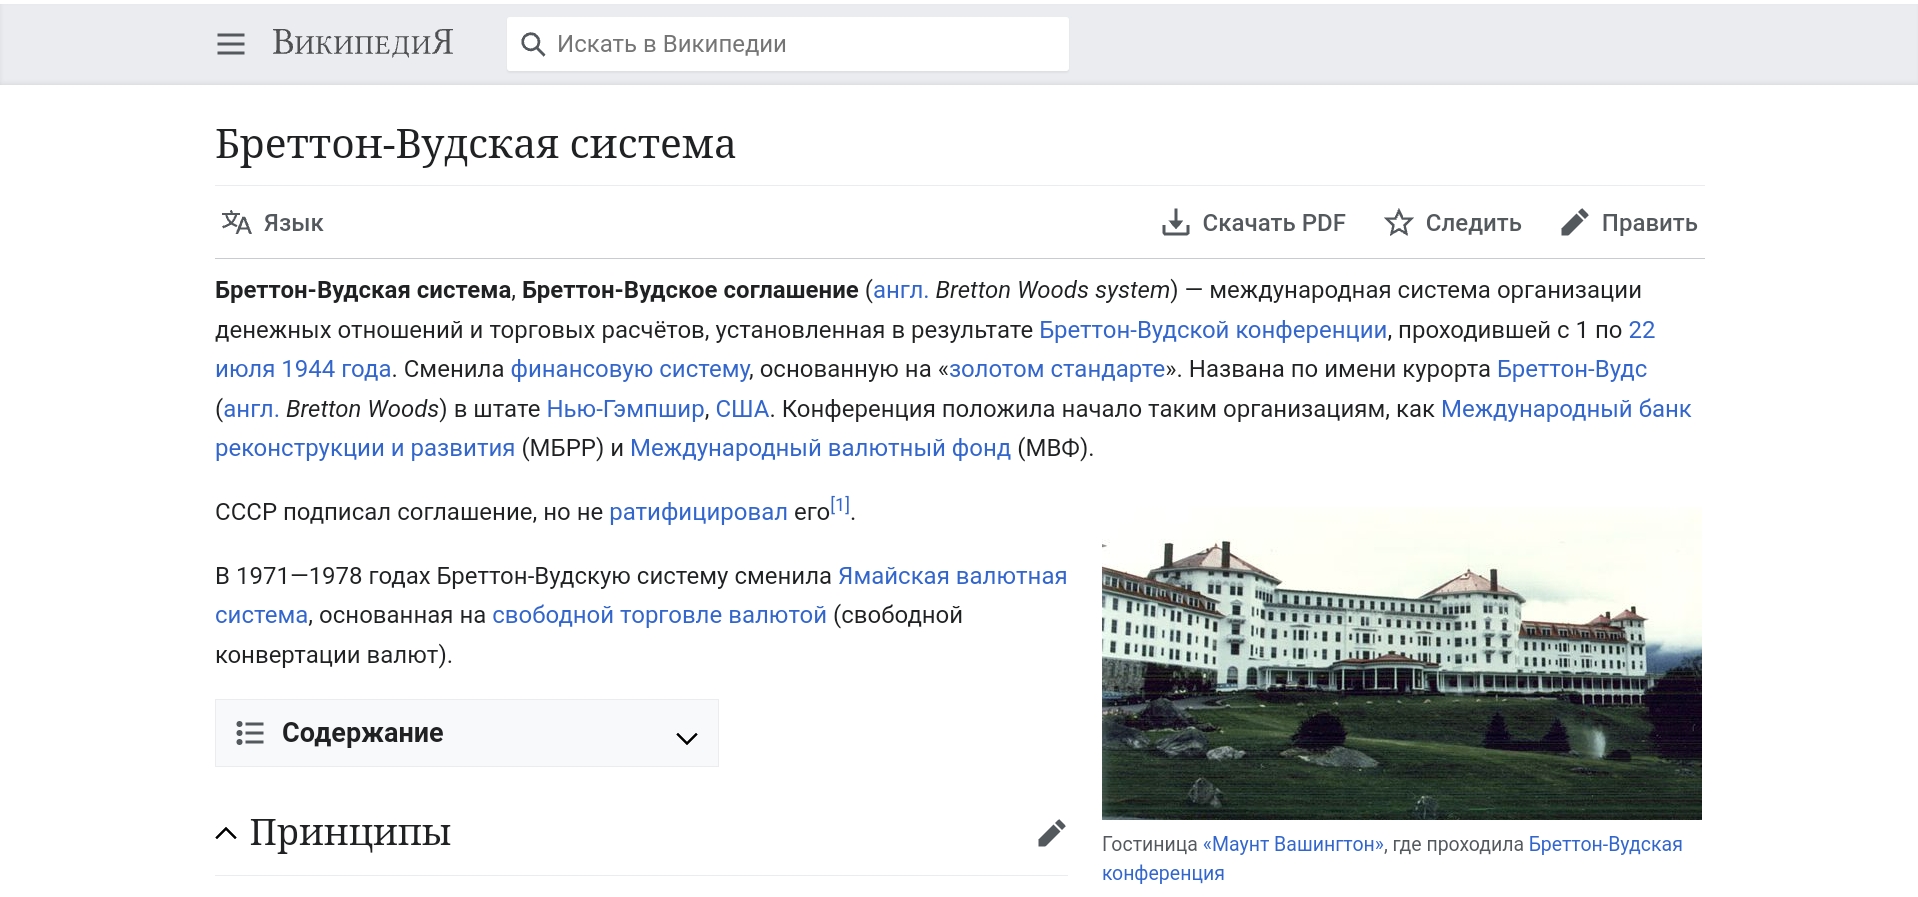Click the Скачать PDF button
This screenshot has width=1918, height=897.
(1253, 222)
